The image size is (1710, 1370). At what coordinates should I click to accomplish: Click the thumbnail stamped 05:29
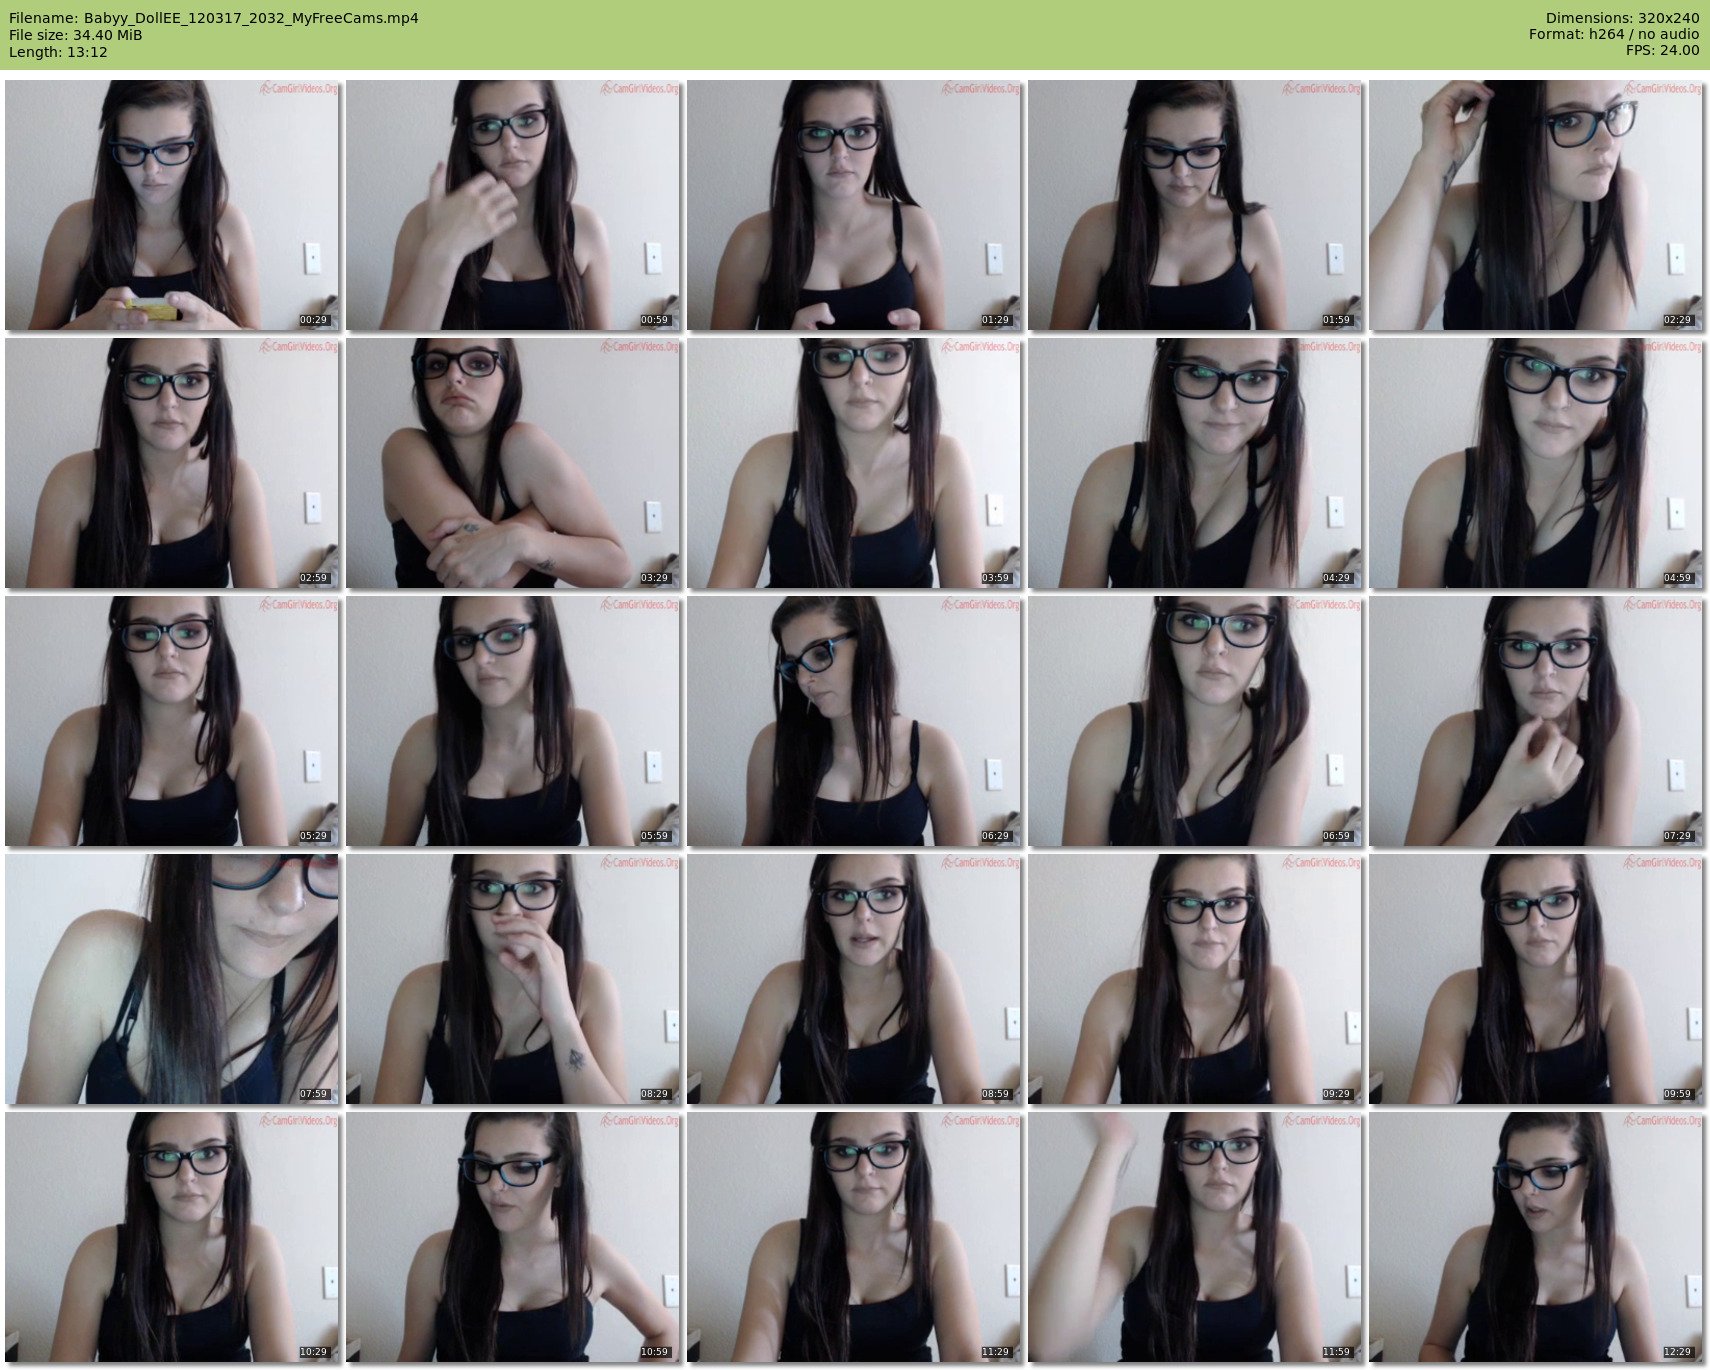point(172,721)
